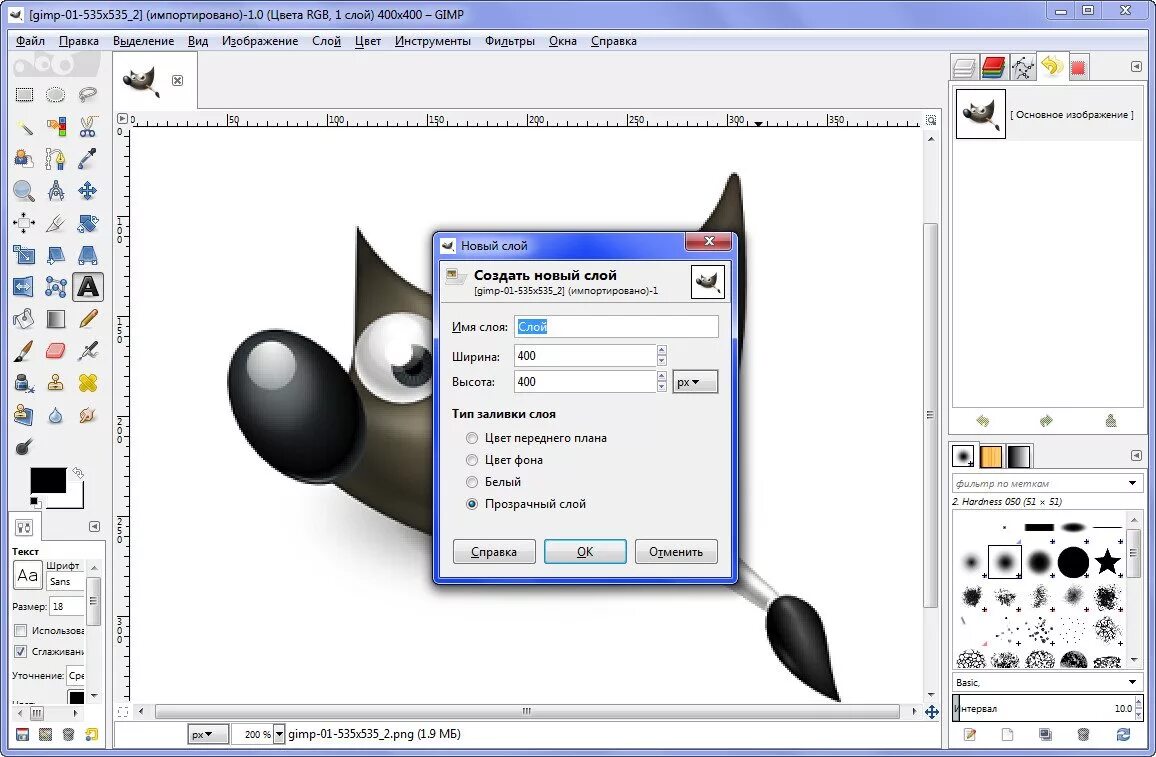Select the Crop tool
The height and width of the screenshot is (757, 1156).
coord(24,223)
